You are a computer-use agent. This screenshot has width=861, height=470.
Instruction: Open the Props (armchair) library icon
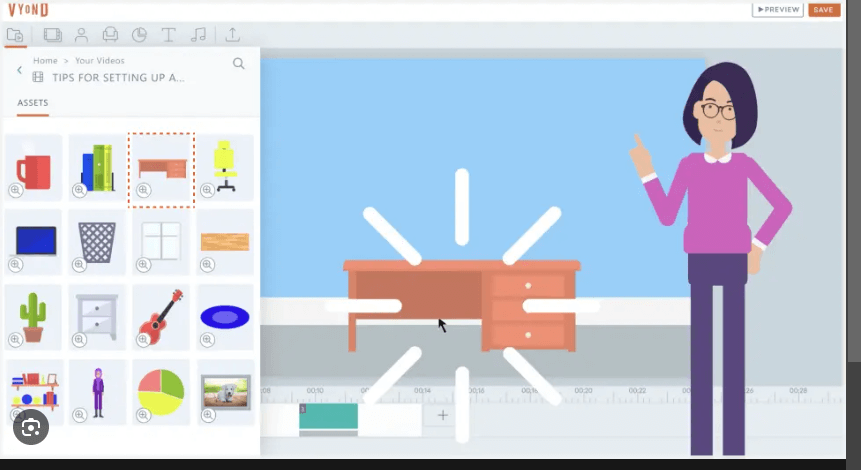(110, 35)
